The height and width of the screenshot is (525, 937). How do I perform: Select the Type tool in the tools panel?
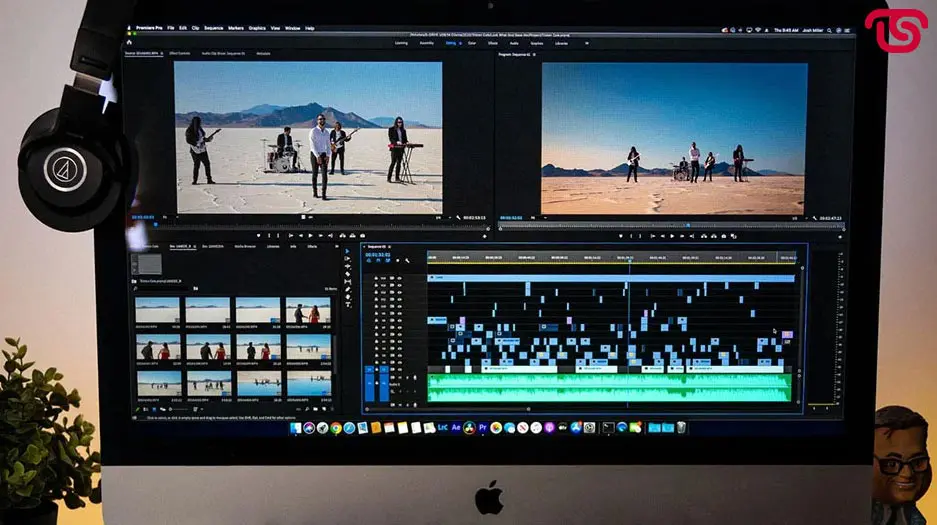pyautogui.click(x=347, y=305)
